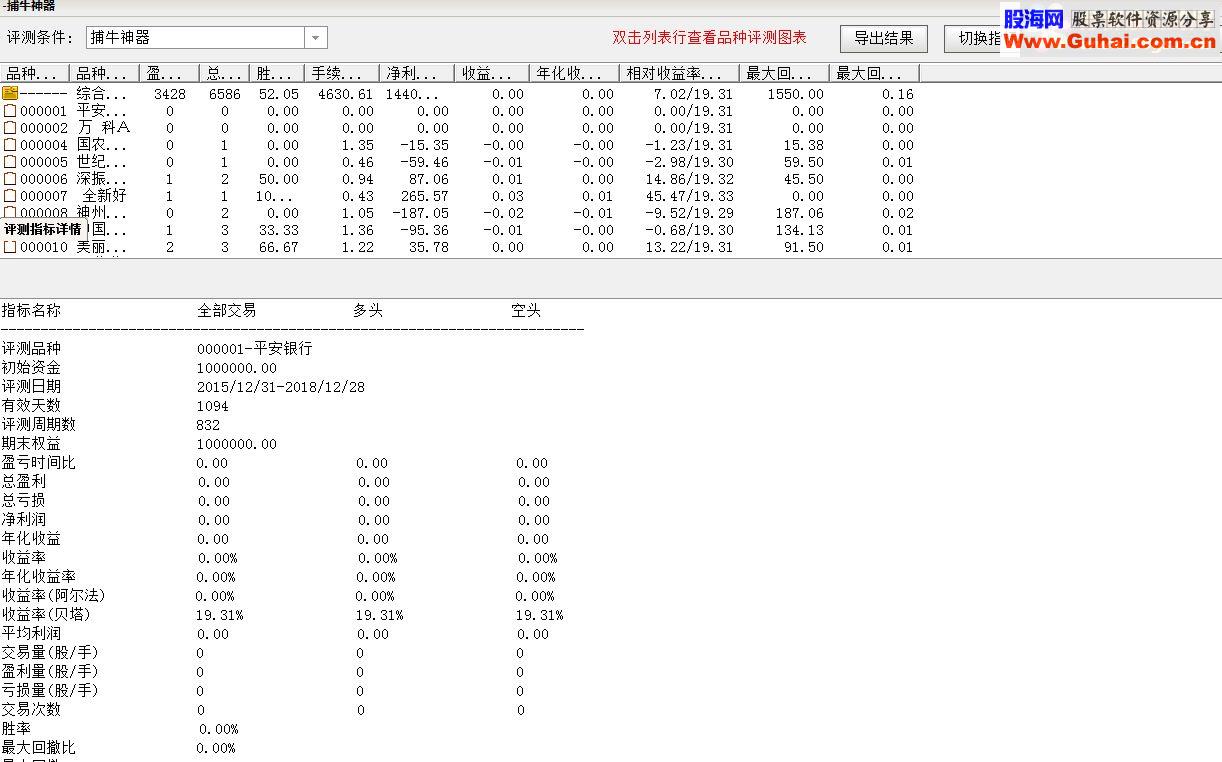
Task: Click the 1550.00 max drawdown value
Action: coord(796,94)
